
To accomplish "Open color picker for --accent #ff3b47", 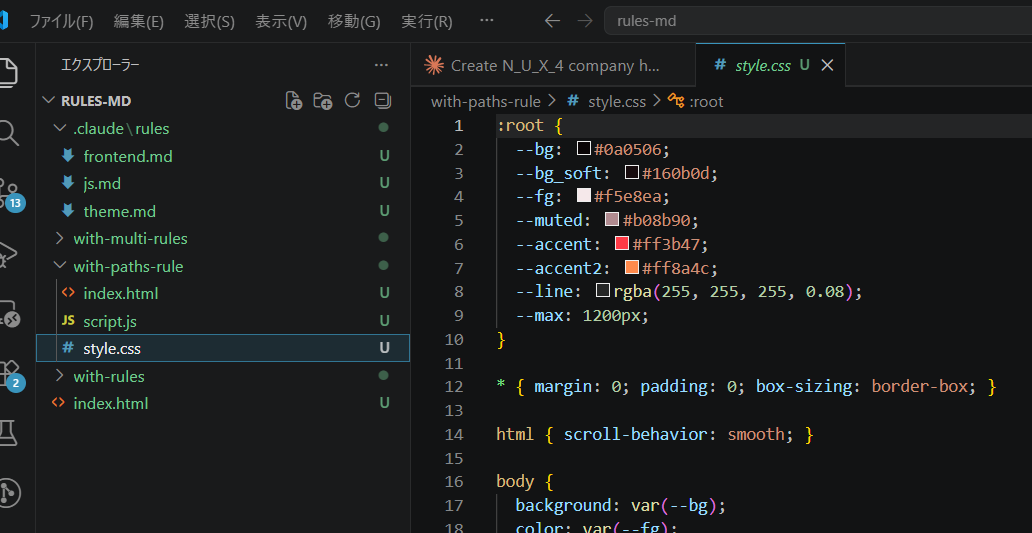I will (x=621, y=244).
